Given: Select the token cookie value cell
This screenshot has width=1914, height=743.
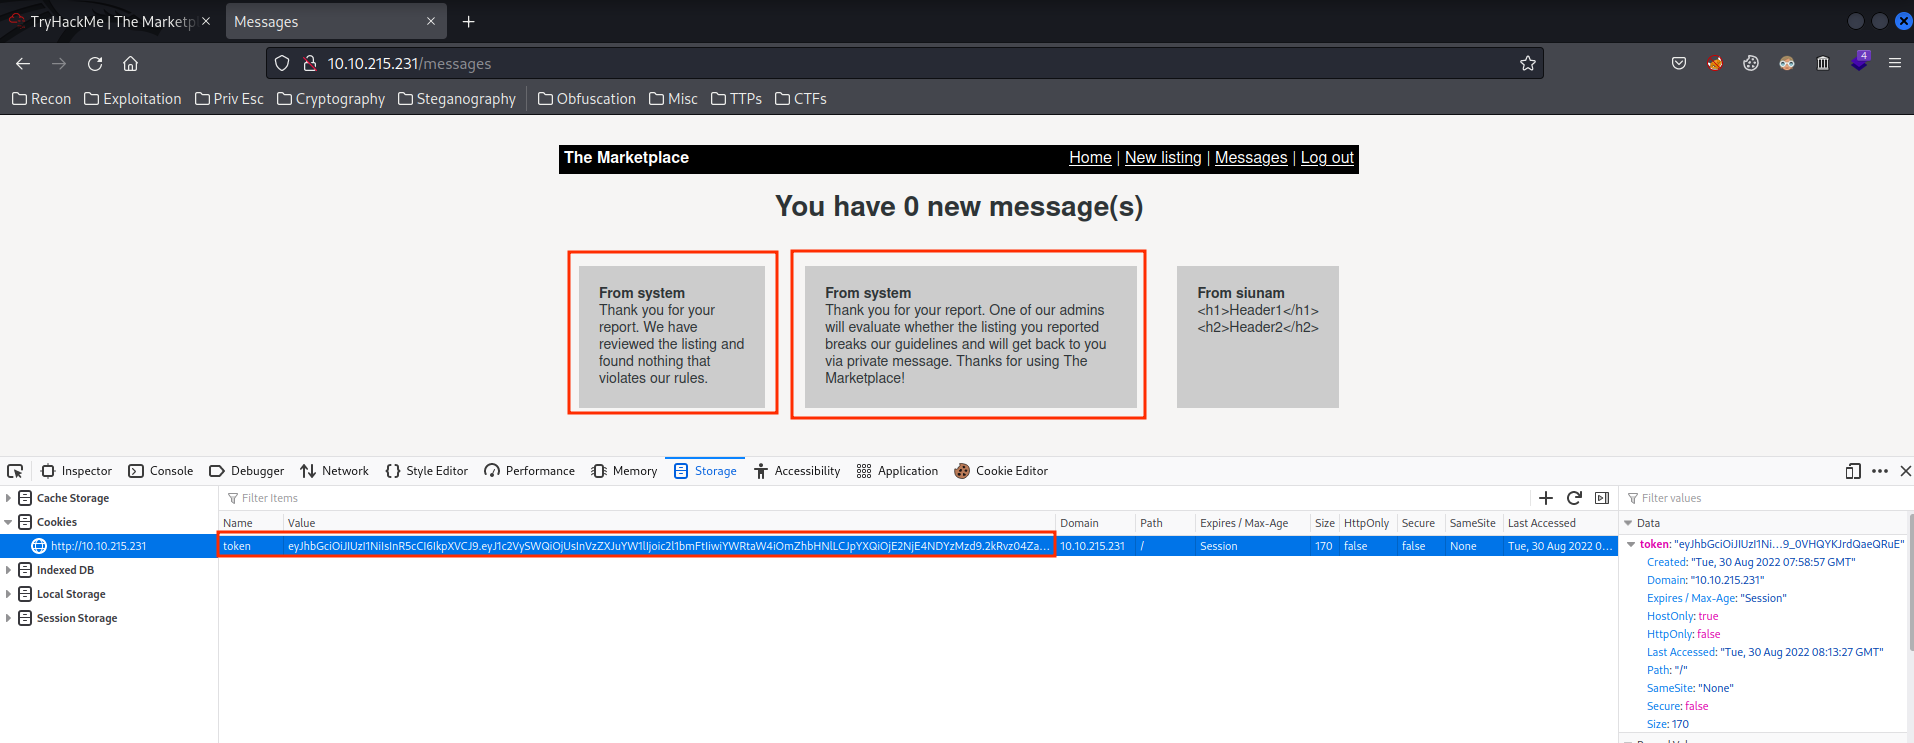Looking at the screenshot, I should pos(669,546).
